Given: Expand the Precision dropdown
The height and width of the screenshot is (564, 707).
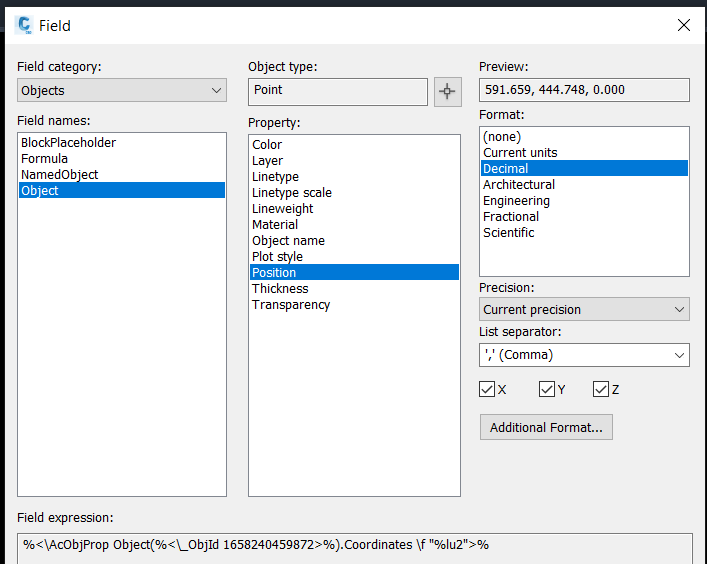Looking at the screenshot, I should pos(584,309).
